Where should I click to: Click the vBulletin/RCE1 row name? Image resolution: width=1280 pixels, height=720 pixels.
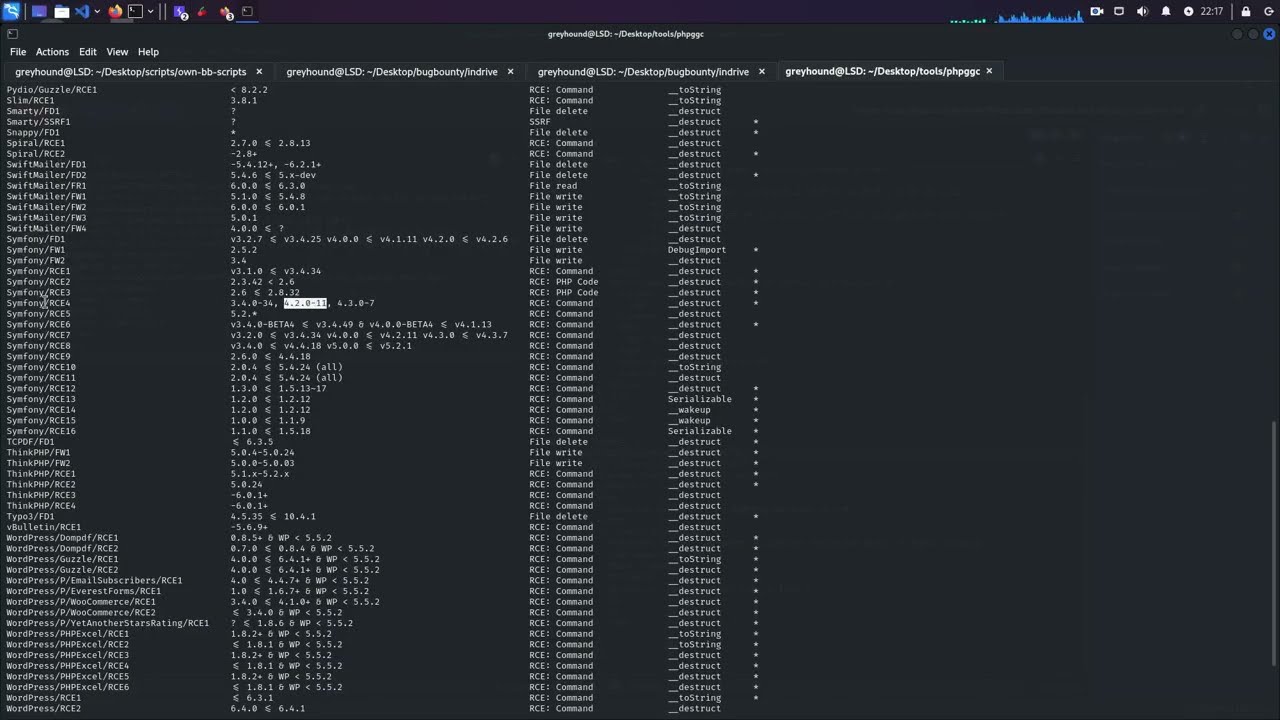pos(44,527)
